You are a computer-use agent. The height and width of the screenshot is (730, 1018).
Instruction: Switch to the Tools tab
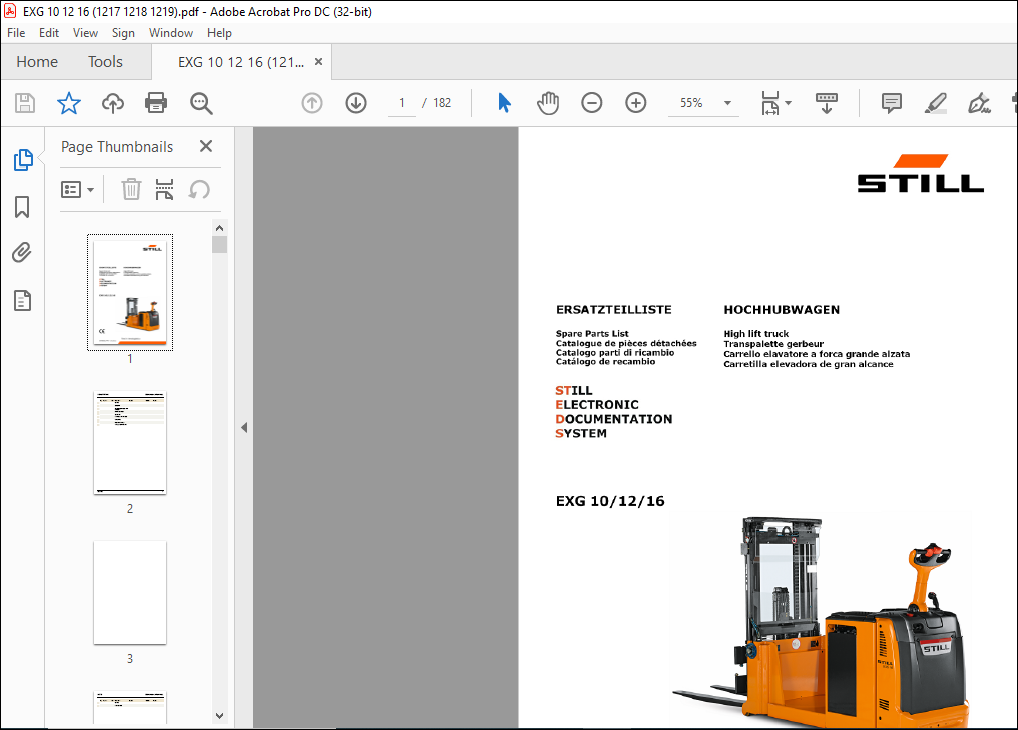(x=105, y=62)
